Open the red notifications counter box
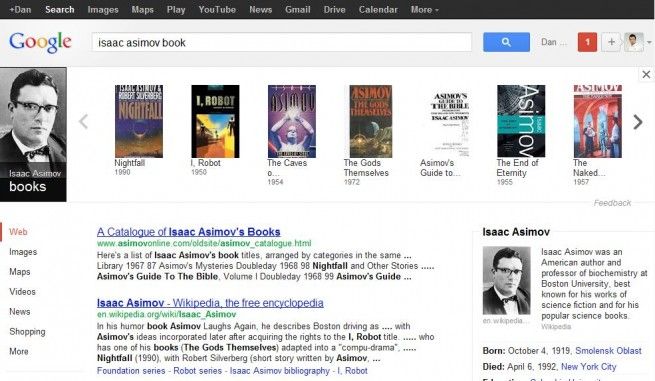This screenshot has height=381, width=655. 587,42
